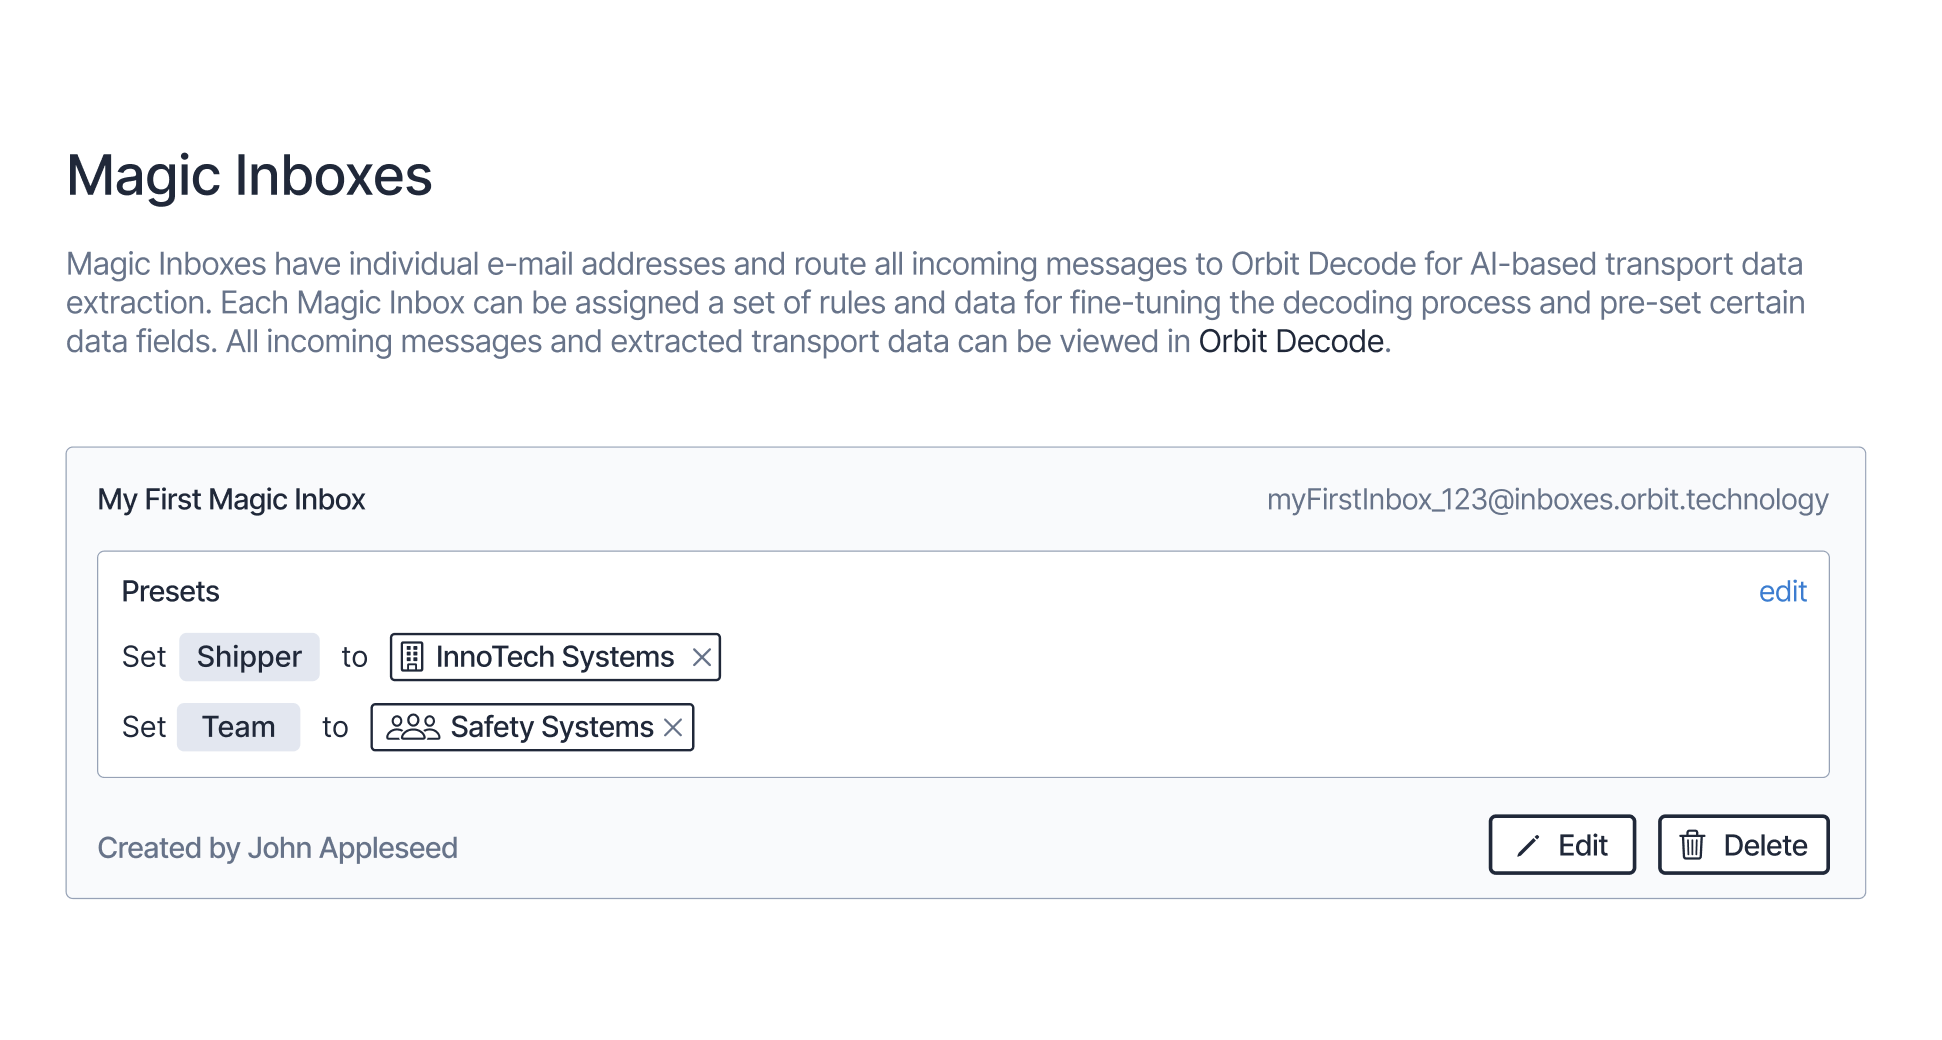Select the Shipper field tag
1942x1040 pixels.
(249, 657)
